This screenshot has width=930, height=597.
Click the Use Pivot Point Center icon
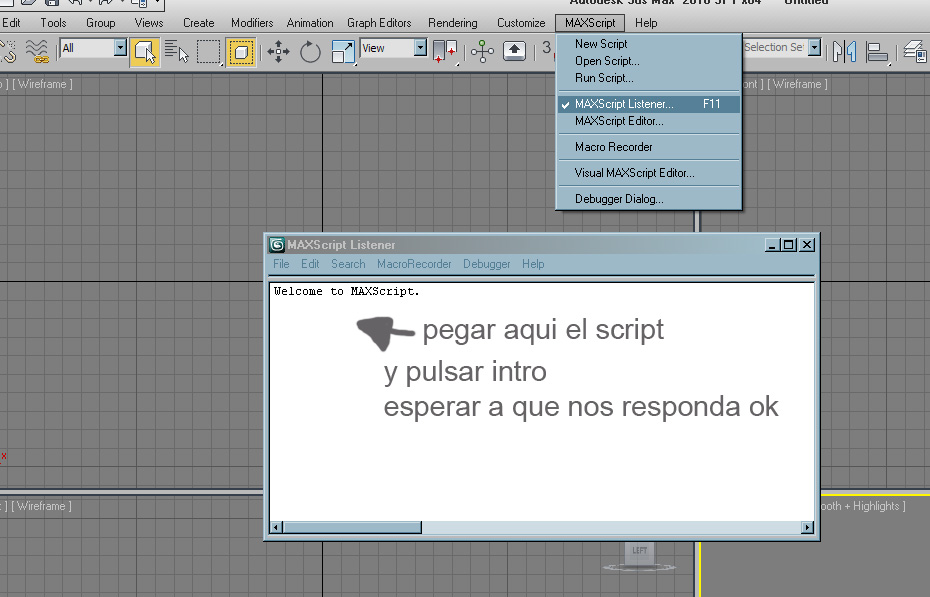pyautogui.click(x=445, y=52)
